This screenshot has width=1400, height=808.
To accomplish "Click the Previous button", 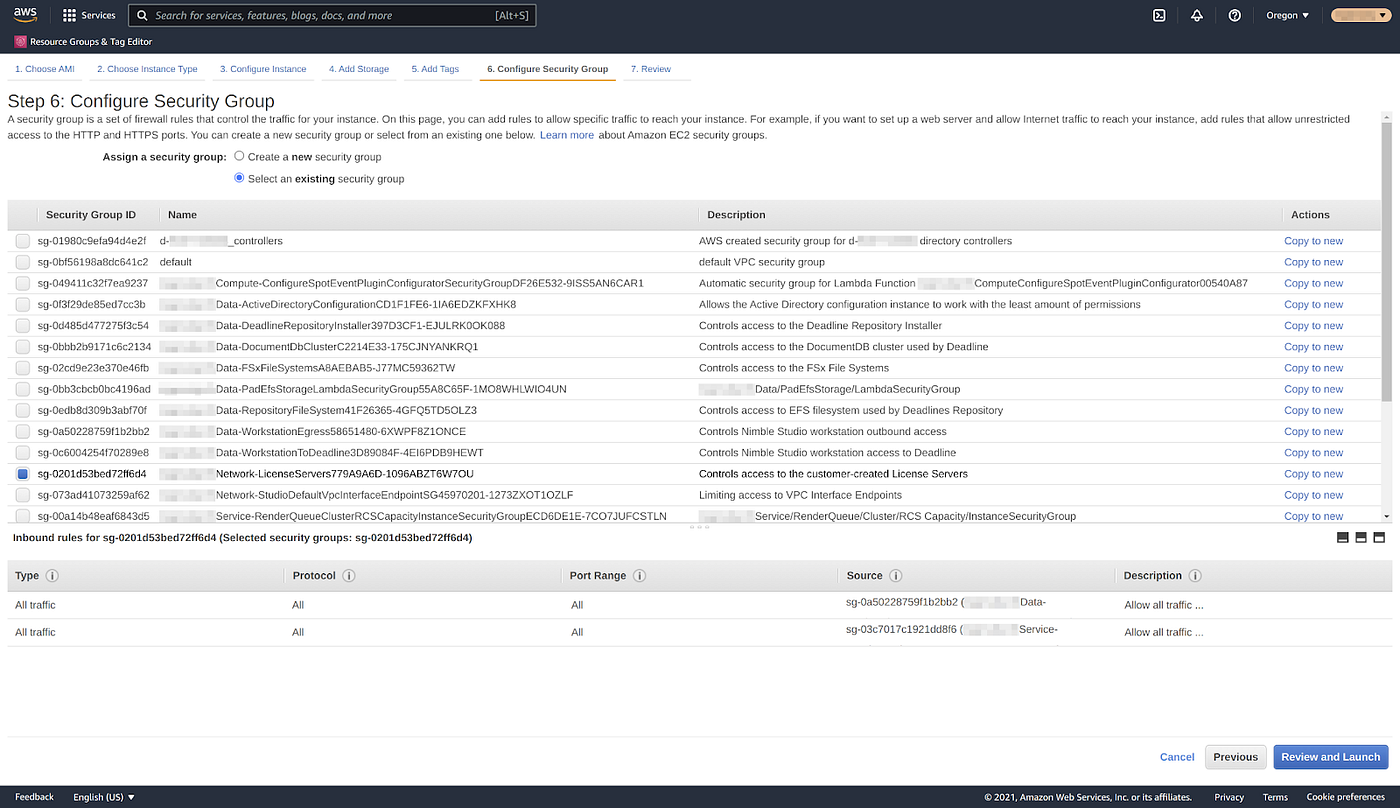I will coord(1236,757).
